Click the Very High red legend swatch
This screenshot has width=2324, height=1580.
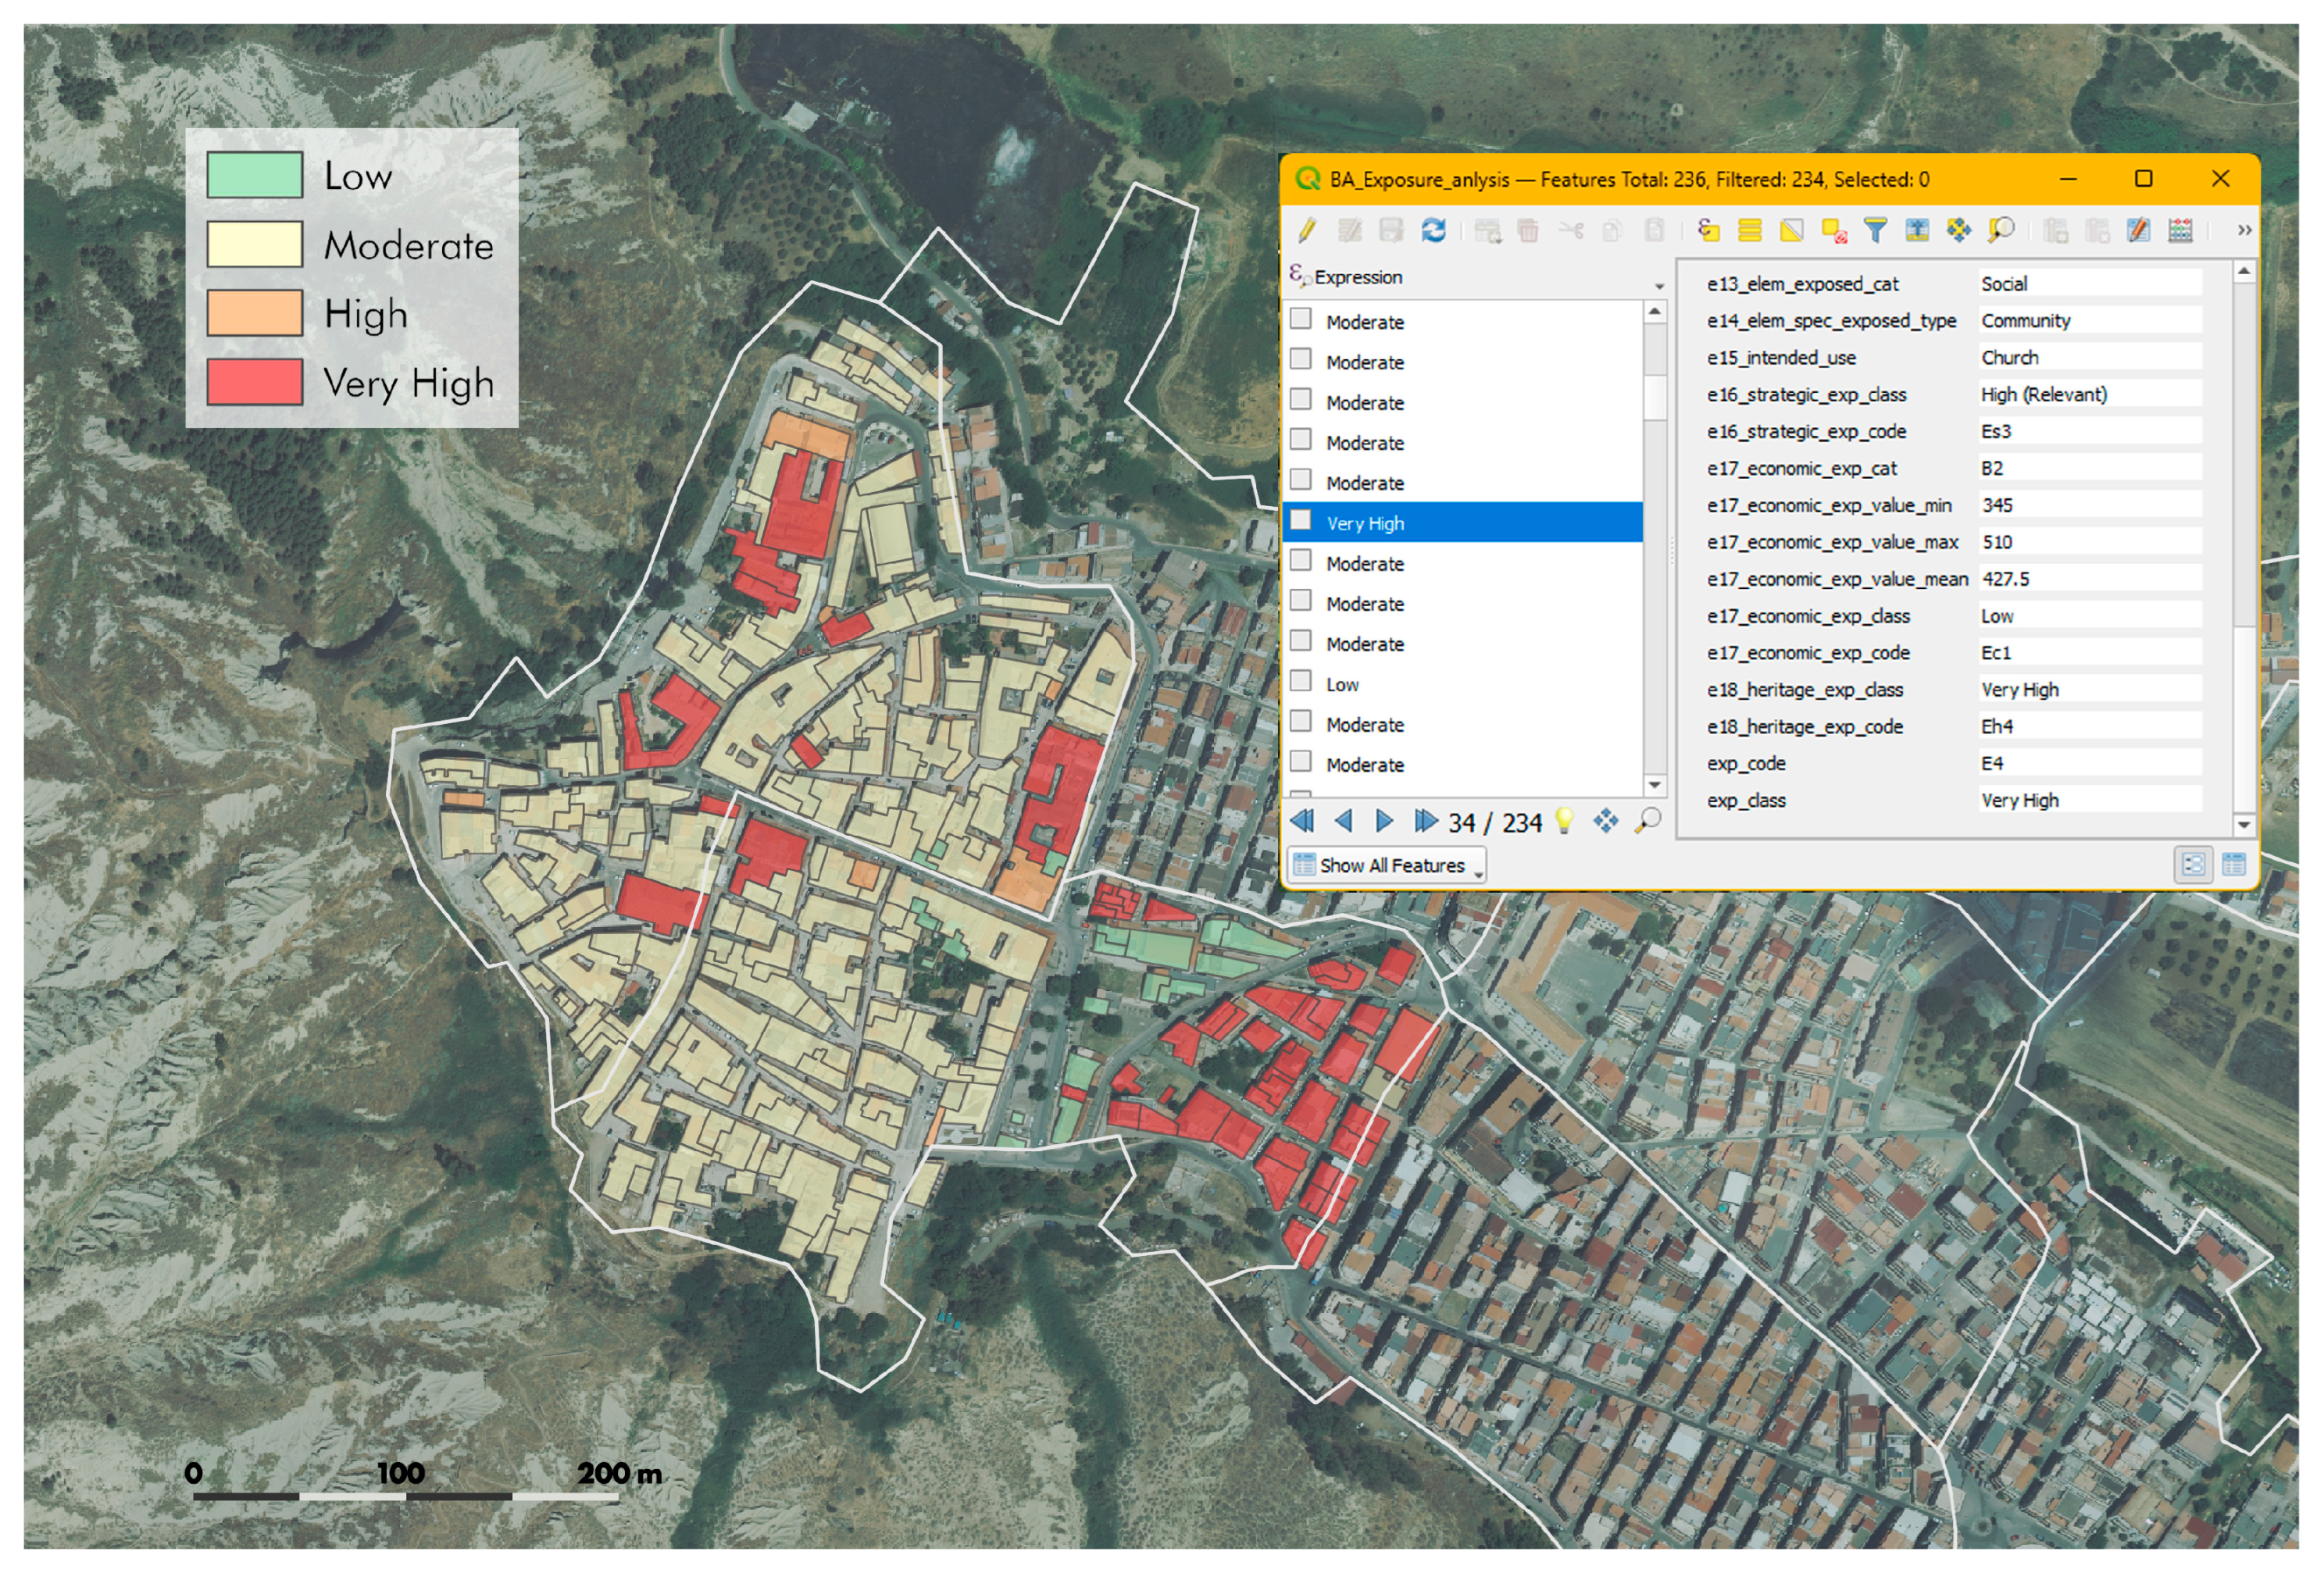point(254,382)
